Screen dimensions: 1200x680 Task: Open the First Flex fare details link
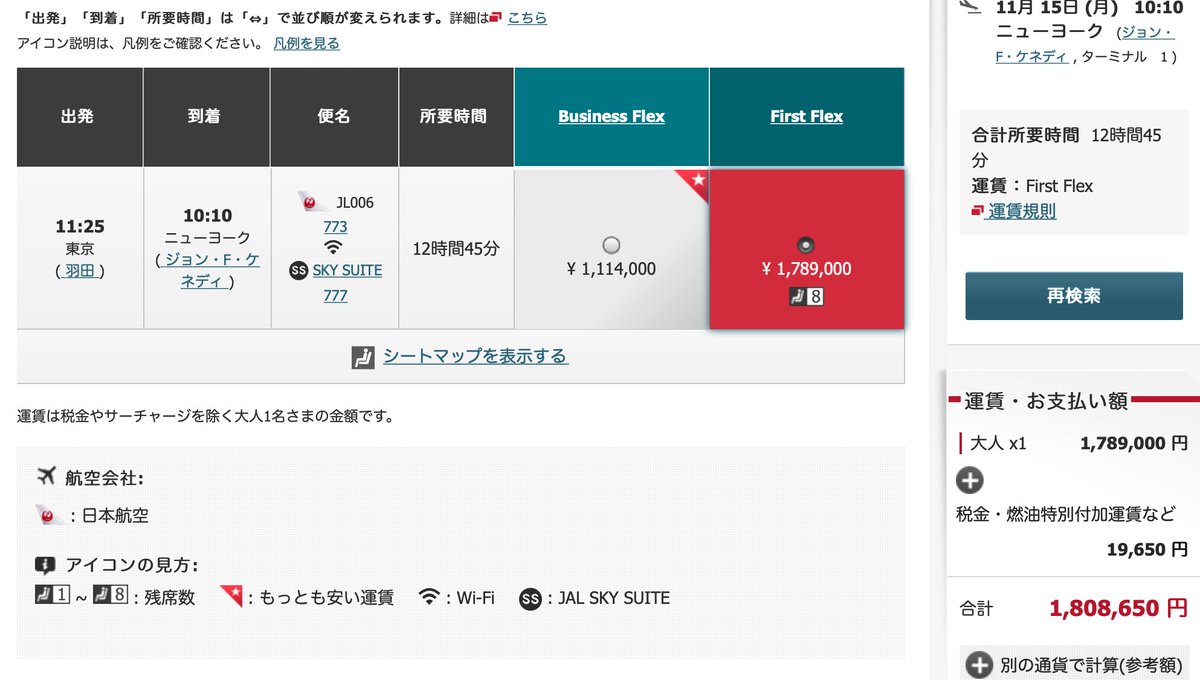pos(806,116)
